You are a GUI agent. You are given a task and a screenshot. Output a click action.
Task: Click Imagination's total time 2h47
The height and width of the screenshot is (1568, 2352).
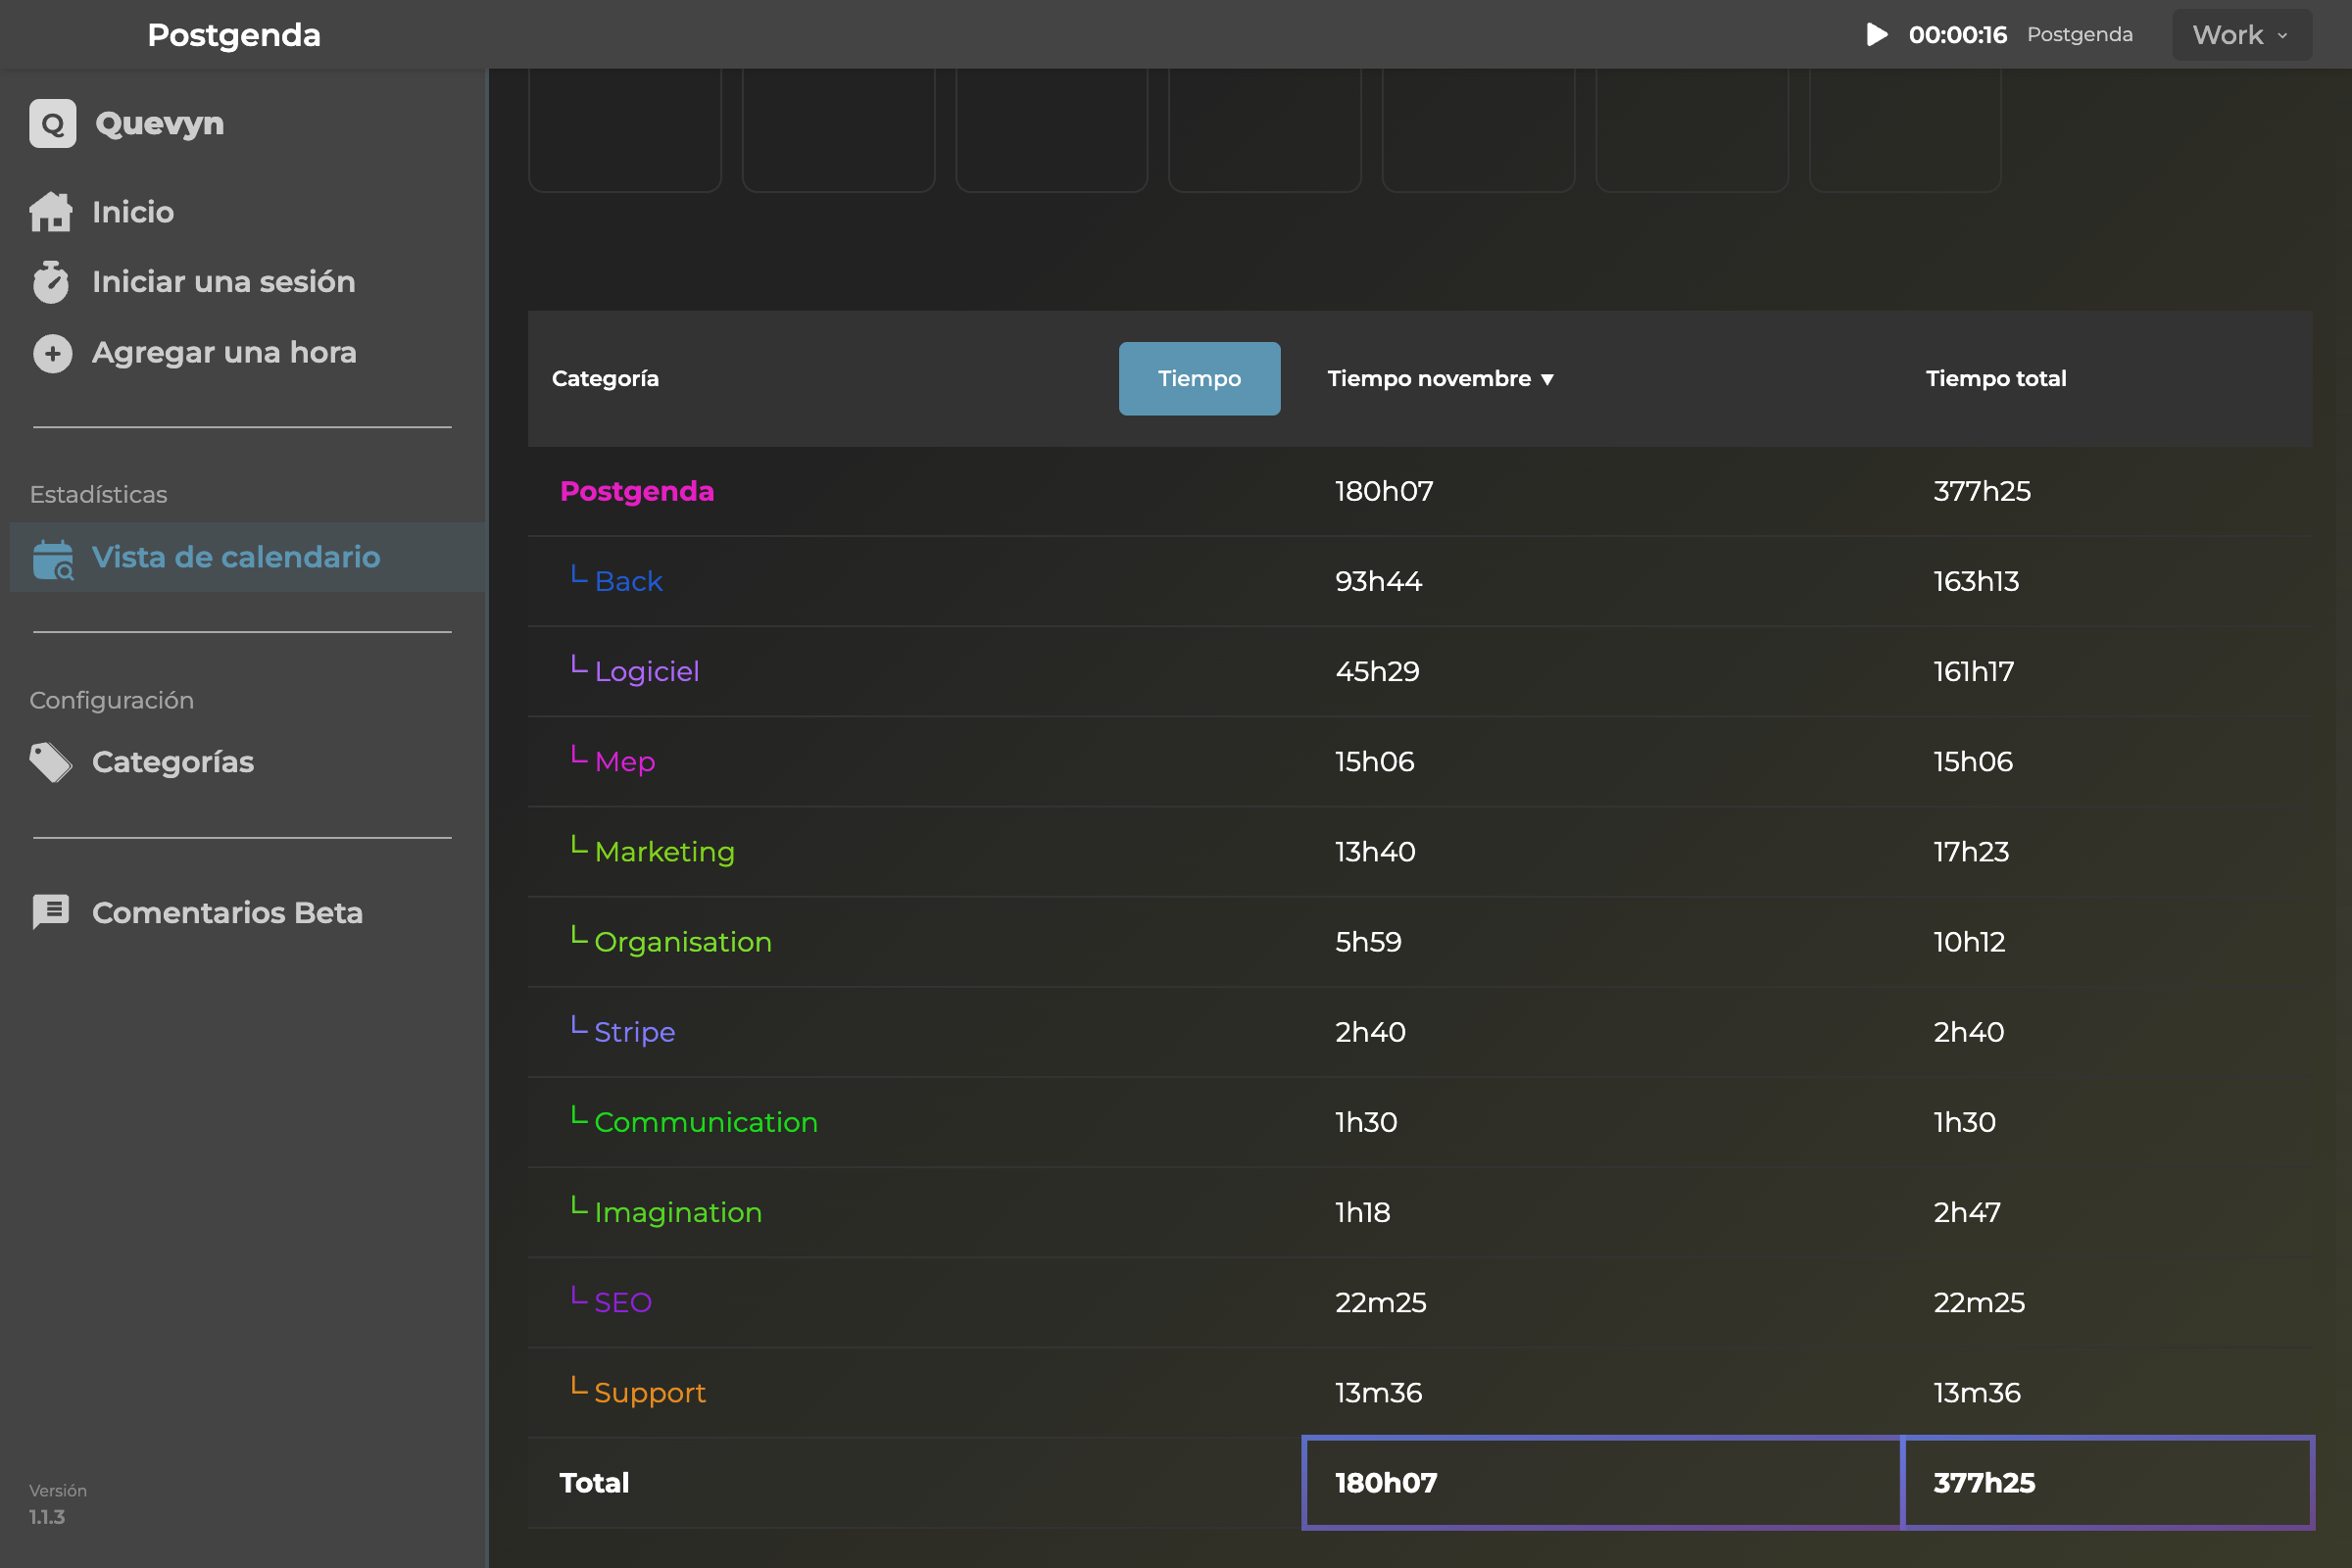(x=1967, y=1212)
